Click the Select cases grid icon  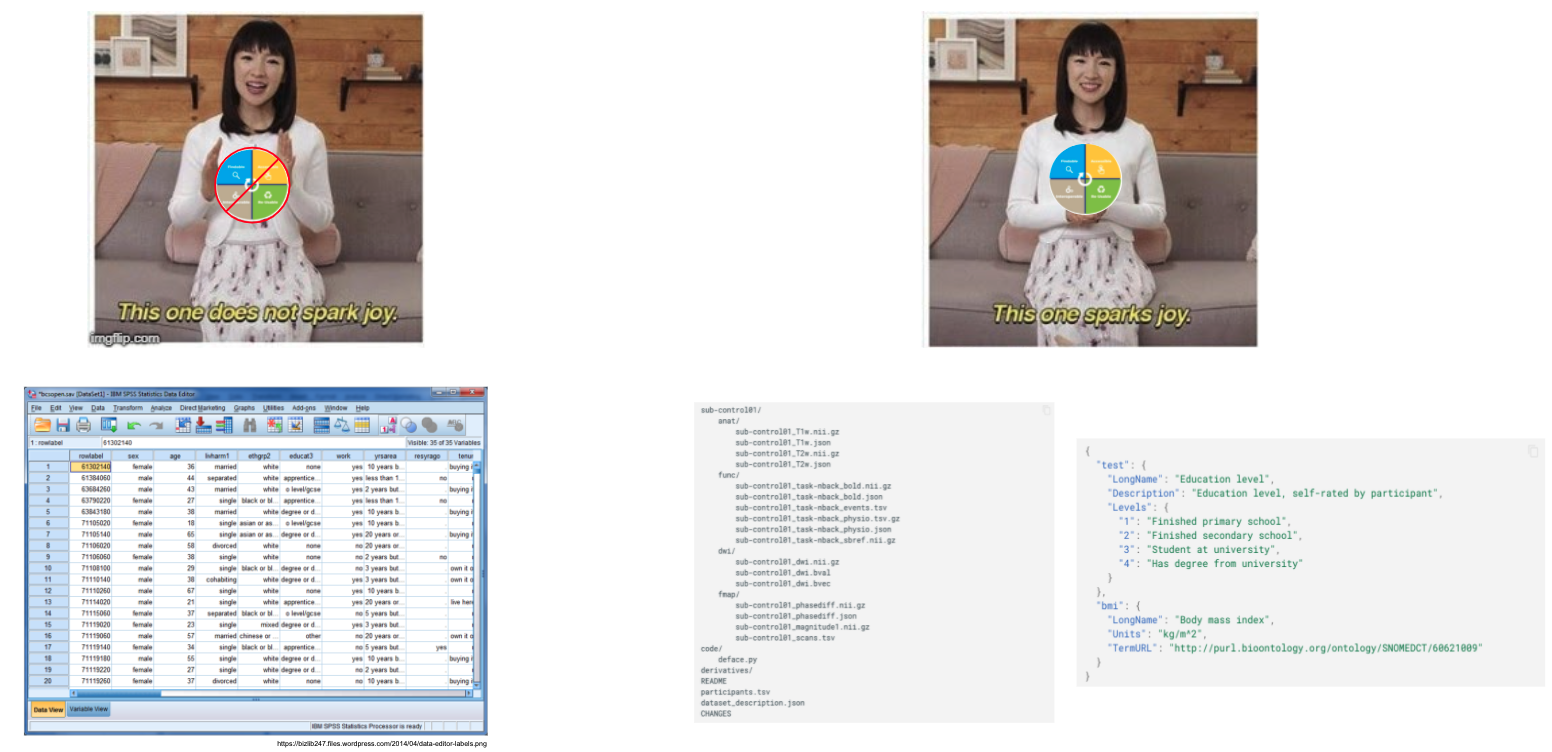click(x=362, y=425)
